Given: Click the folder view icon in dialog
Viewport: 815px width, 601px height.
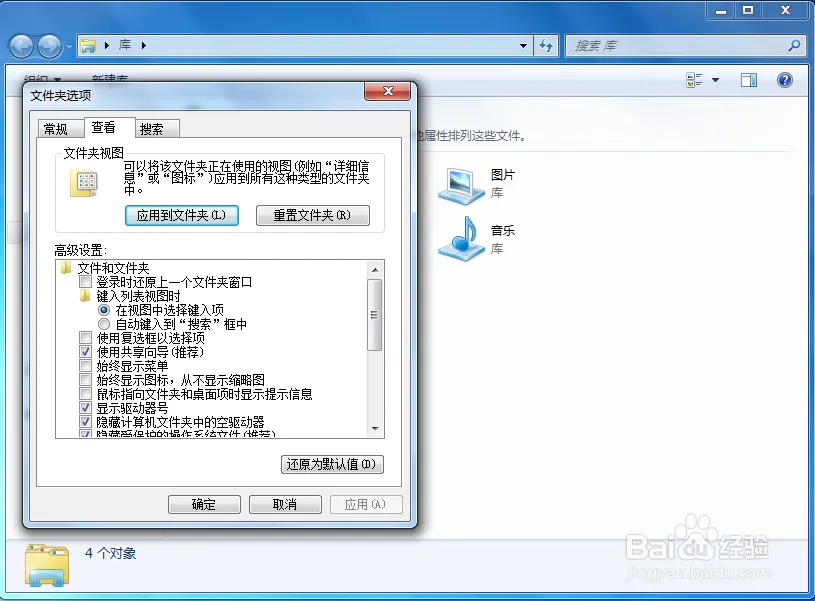Looking at the screenshot, I should (84, 183).
